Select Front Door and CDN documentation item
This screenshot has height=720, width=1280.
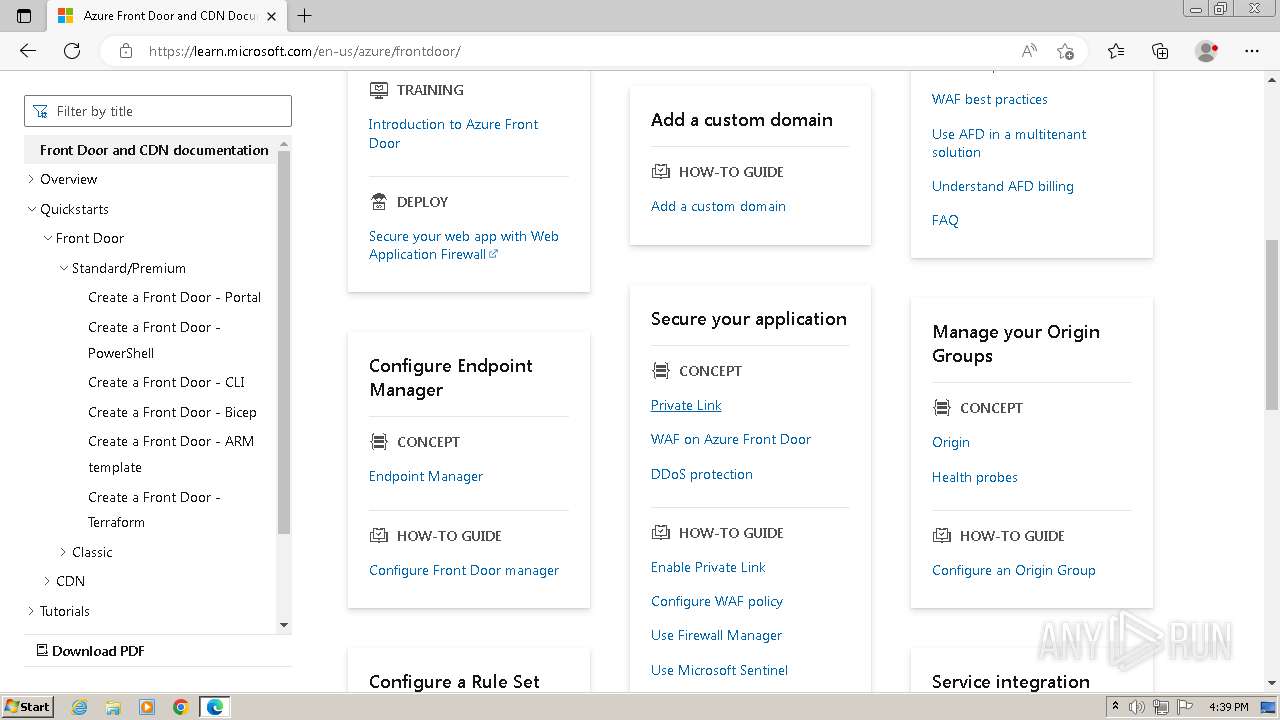click(154, 150)
